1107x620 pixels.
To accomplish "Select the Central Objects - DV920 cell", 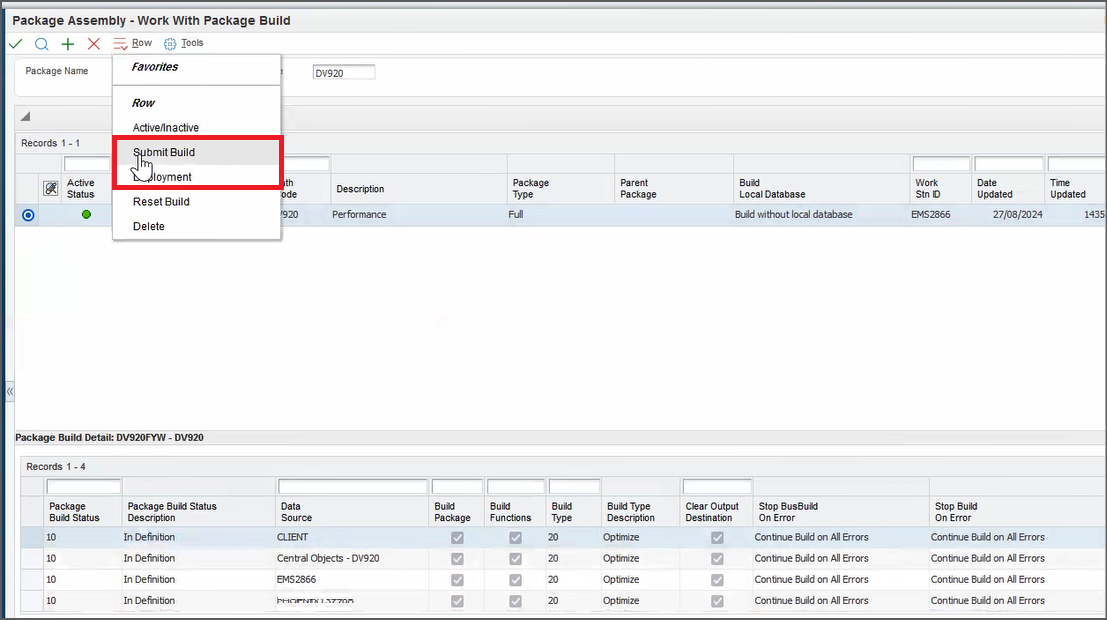I will [x=328, y=559].
